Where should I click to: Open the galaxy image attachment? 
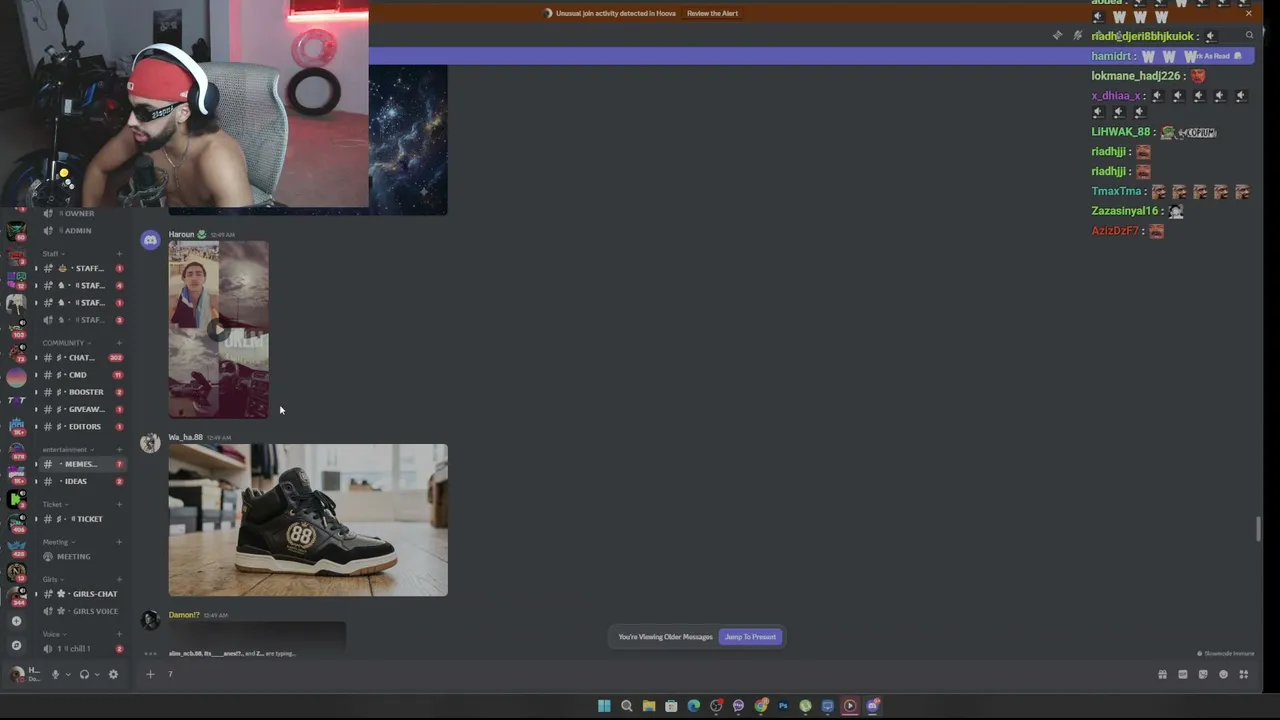[408, 140]
